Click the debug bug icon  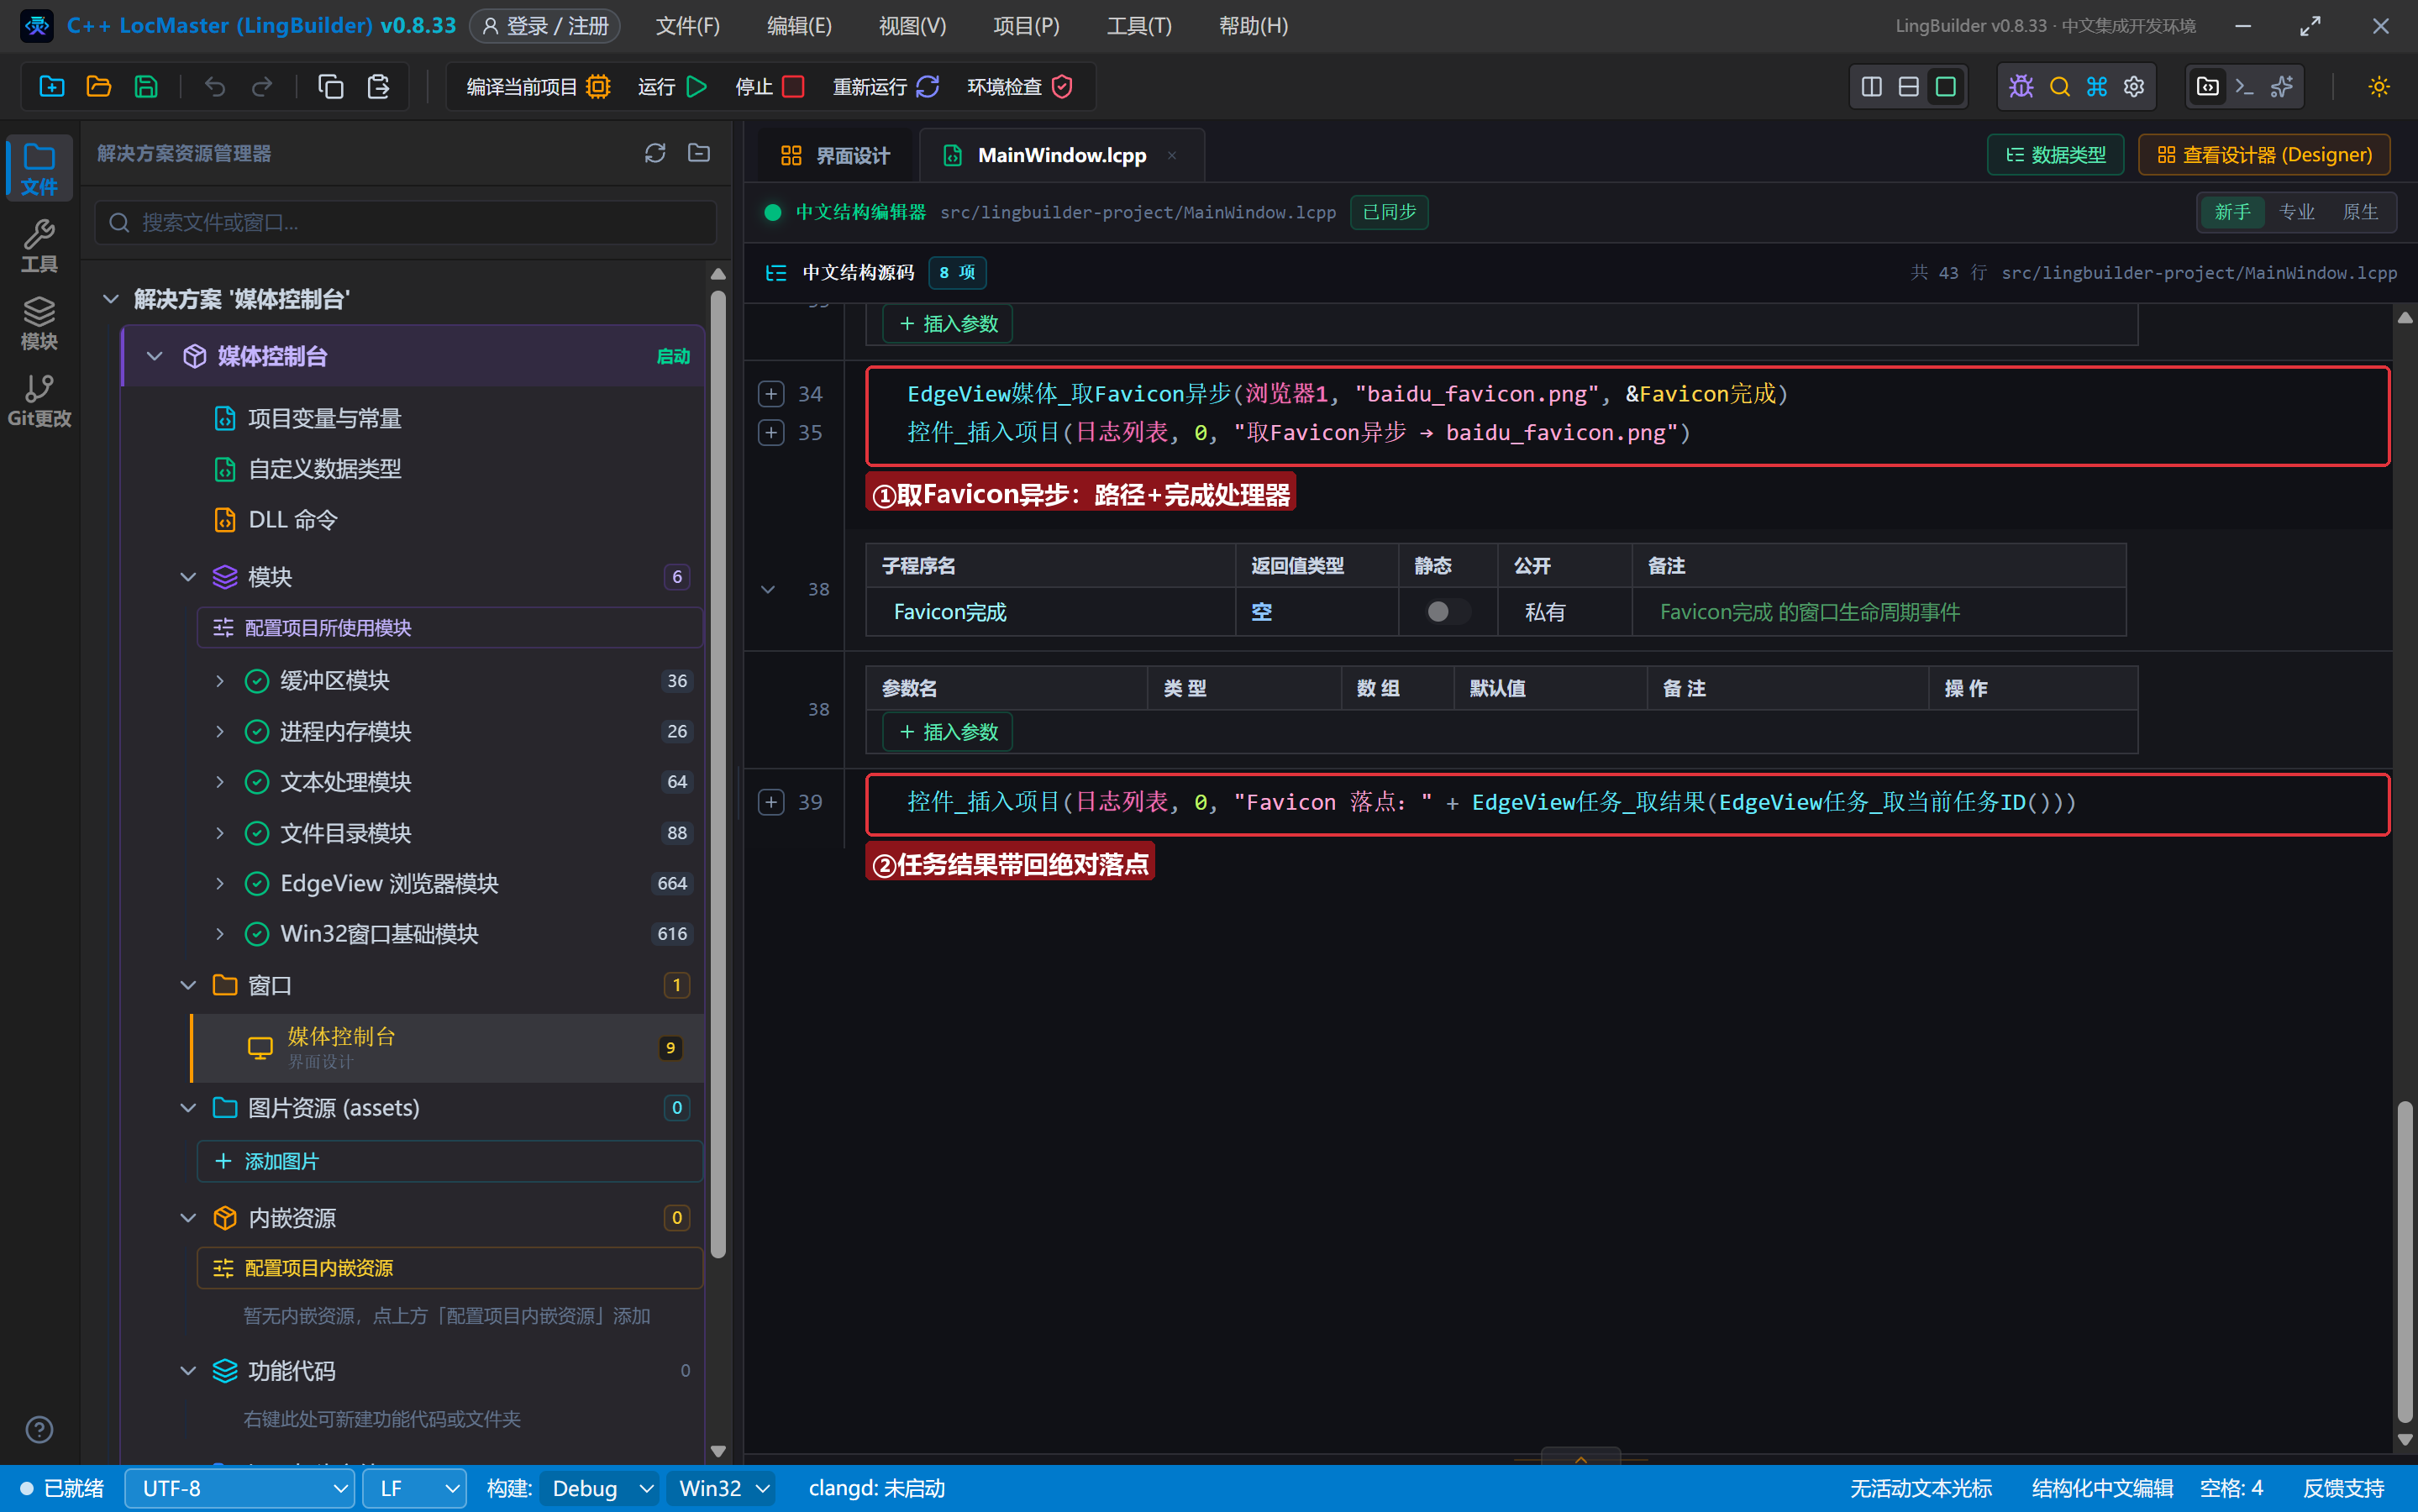click(2021, 87)
